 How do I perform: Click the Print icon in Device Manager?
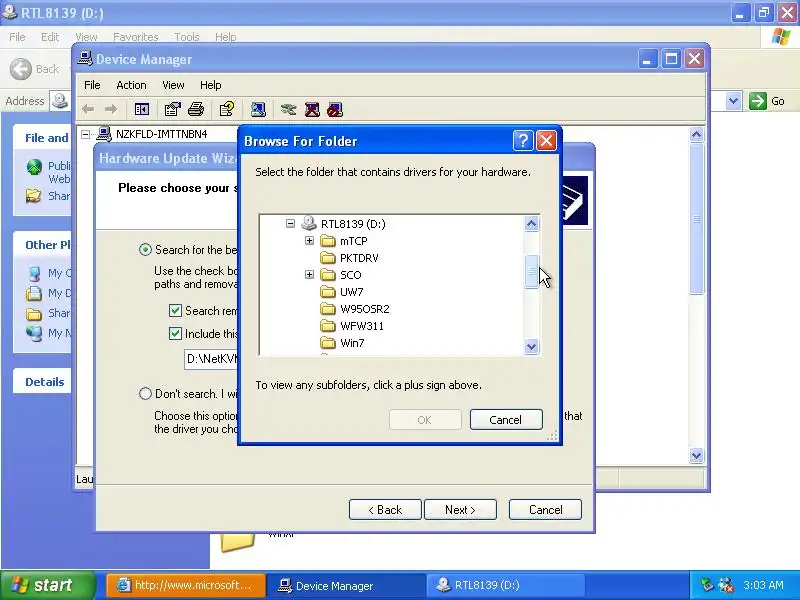click(x=196, y=109)
